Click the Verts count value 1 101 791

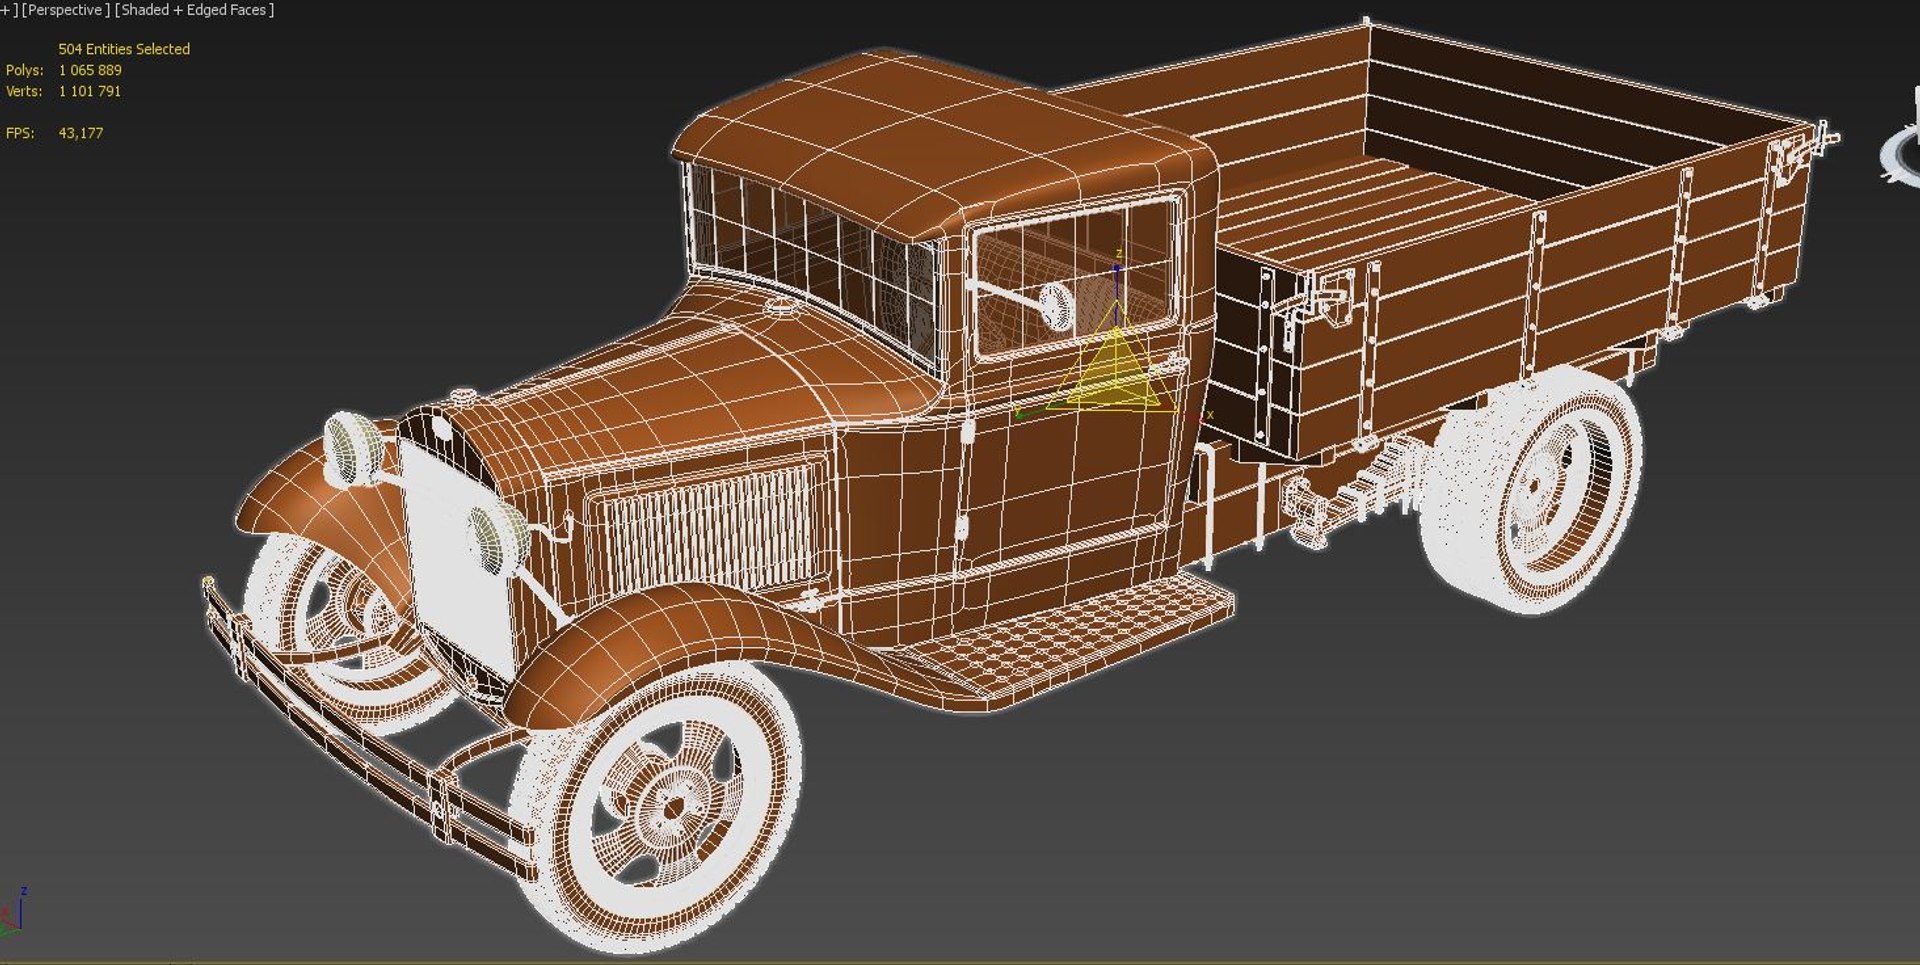pos(90,91)
